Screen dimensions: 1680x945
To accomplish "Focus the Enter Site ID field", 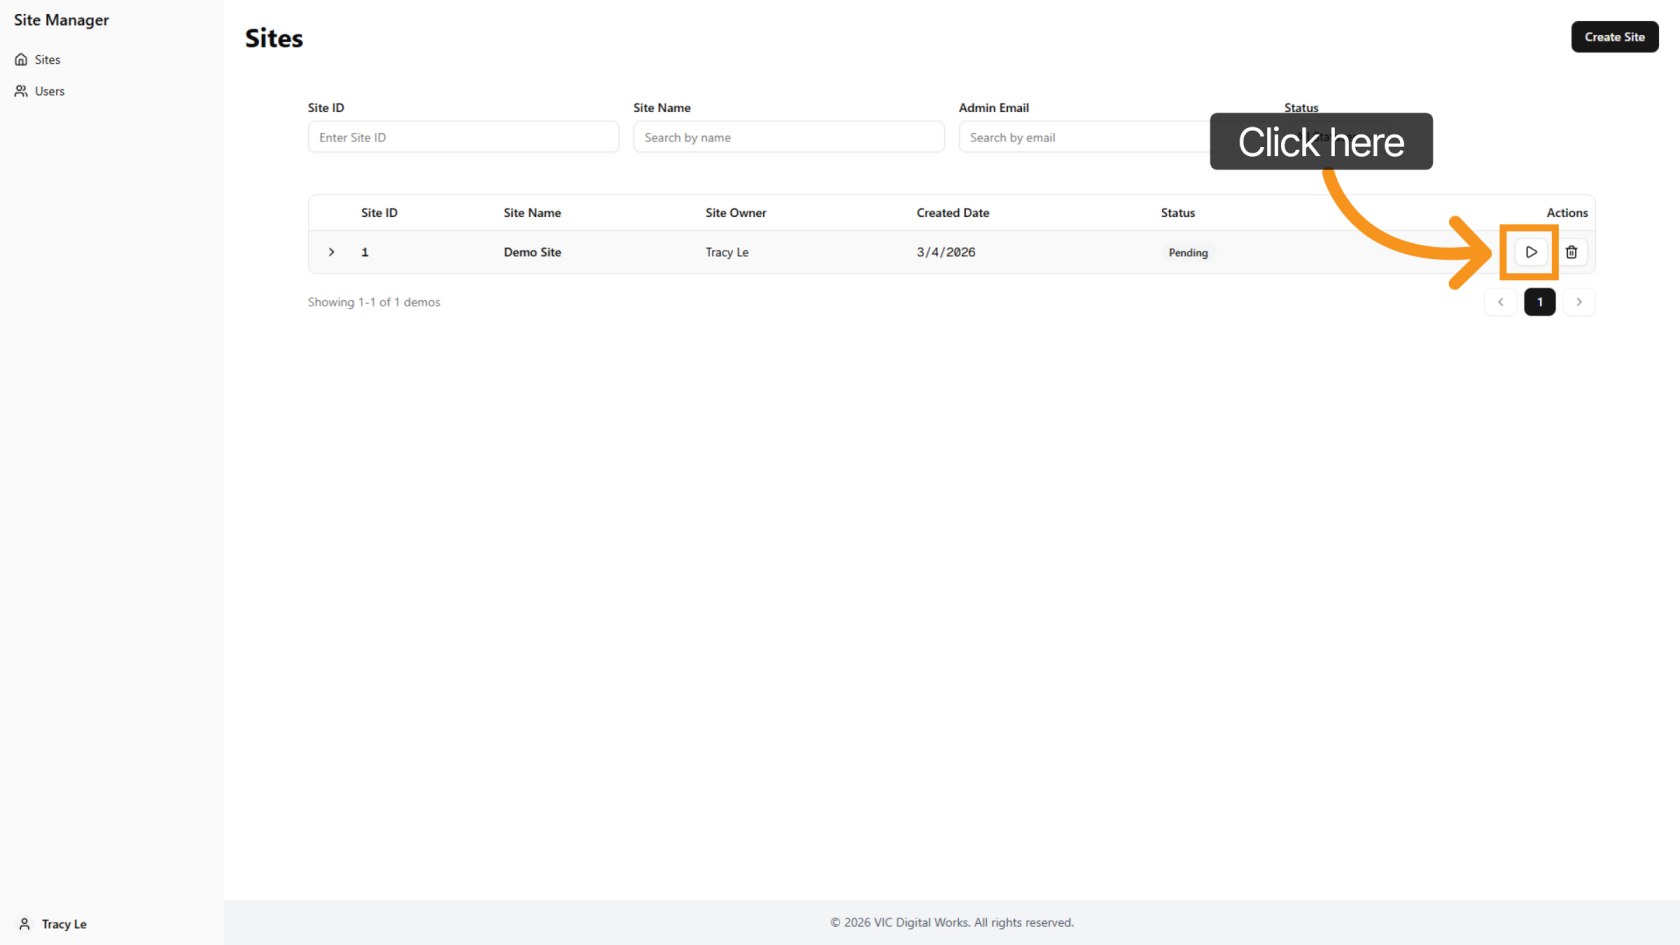I will pyautogui.click(x=463, y=137).
